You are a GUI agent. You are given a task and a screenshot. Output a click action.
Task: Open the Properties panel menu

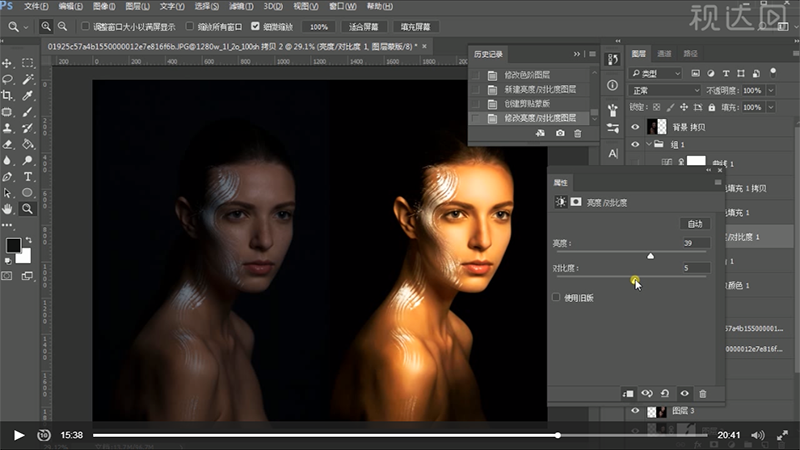(718, 182)
